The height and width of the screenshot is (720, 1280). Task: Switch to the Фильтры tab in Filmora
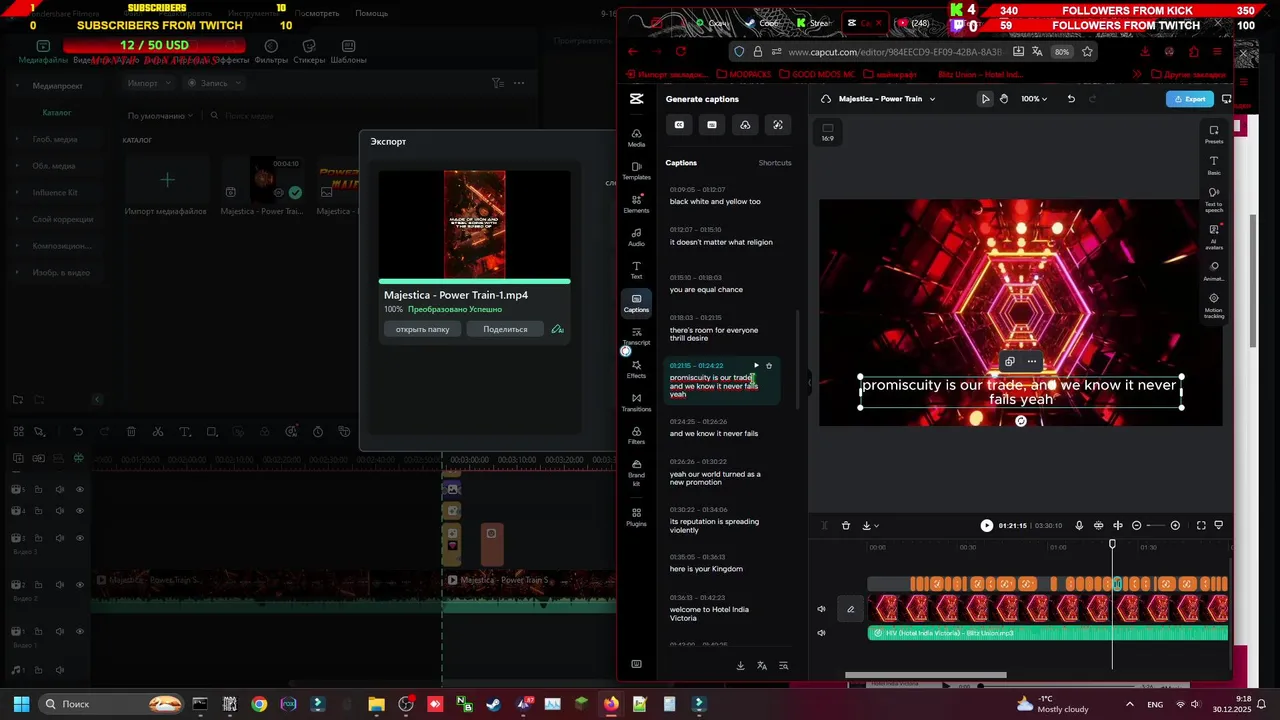pos(271,52)
